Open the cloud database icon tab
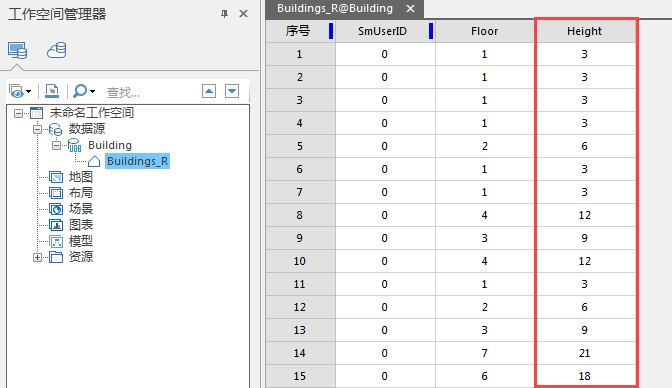This screenshot has height=388, width=672. 57,50
